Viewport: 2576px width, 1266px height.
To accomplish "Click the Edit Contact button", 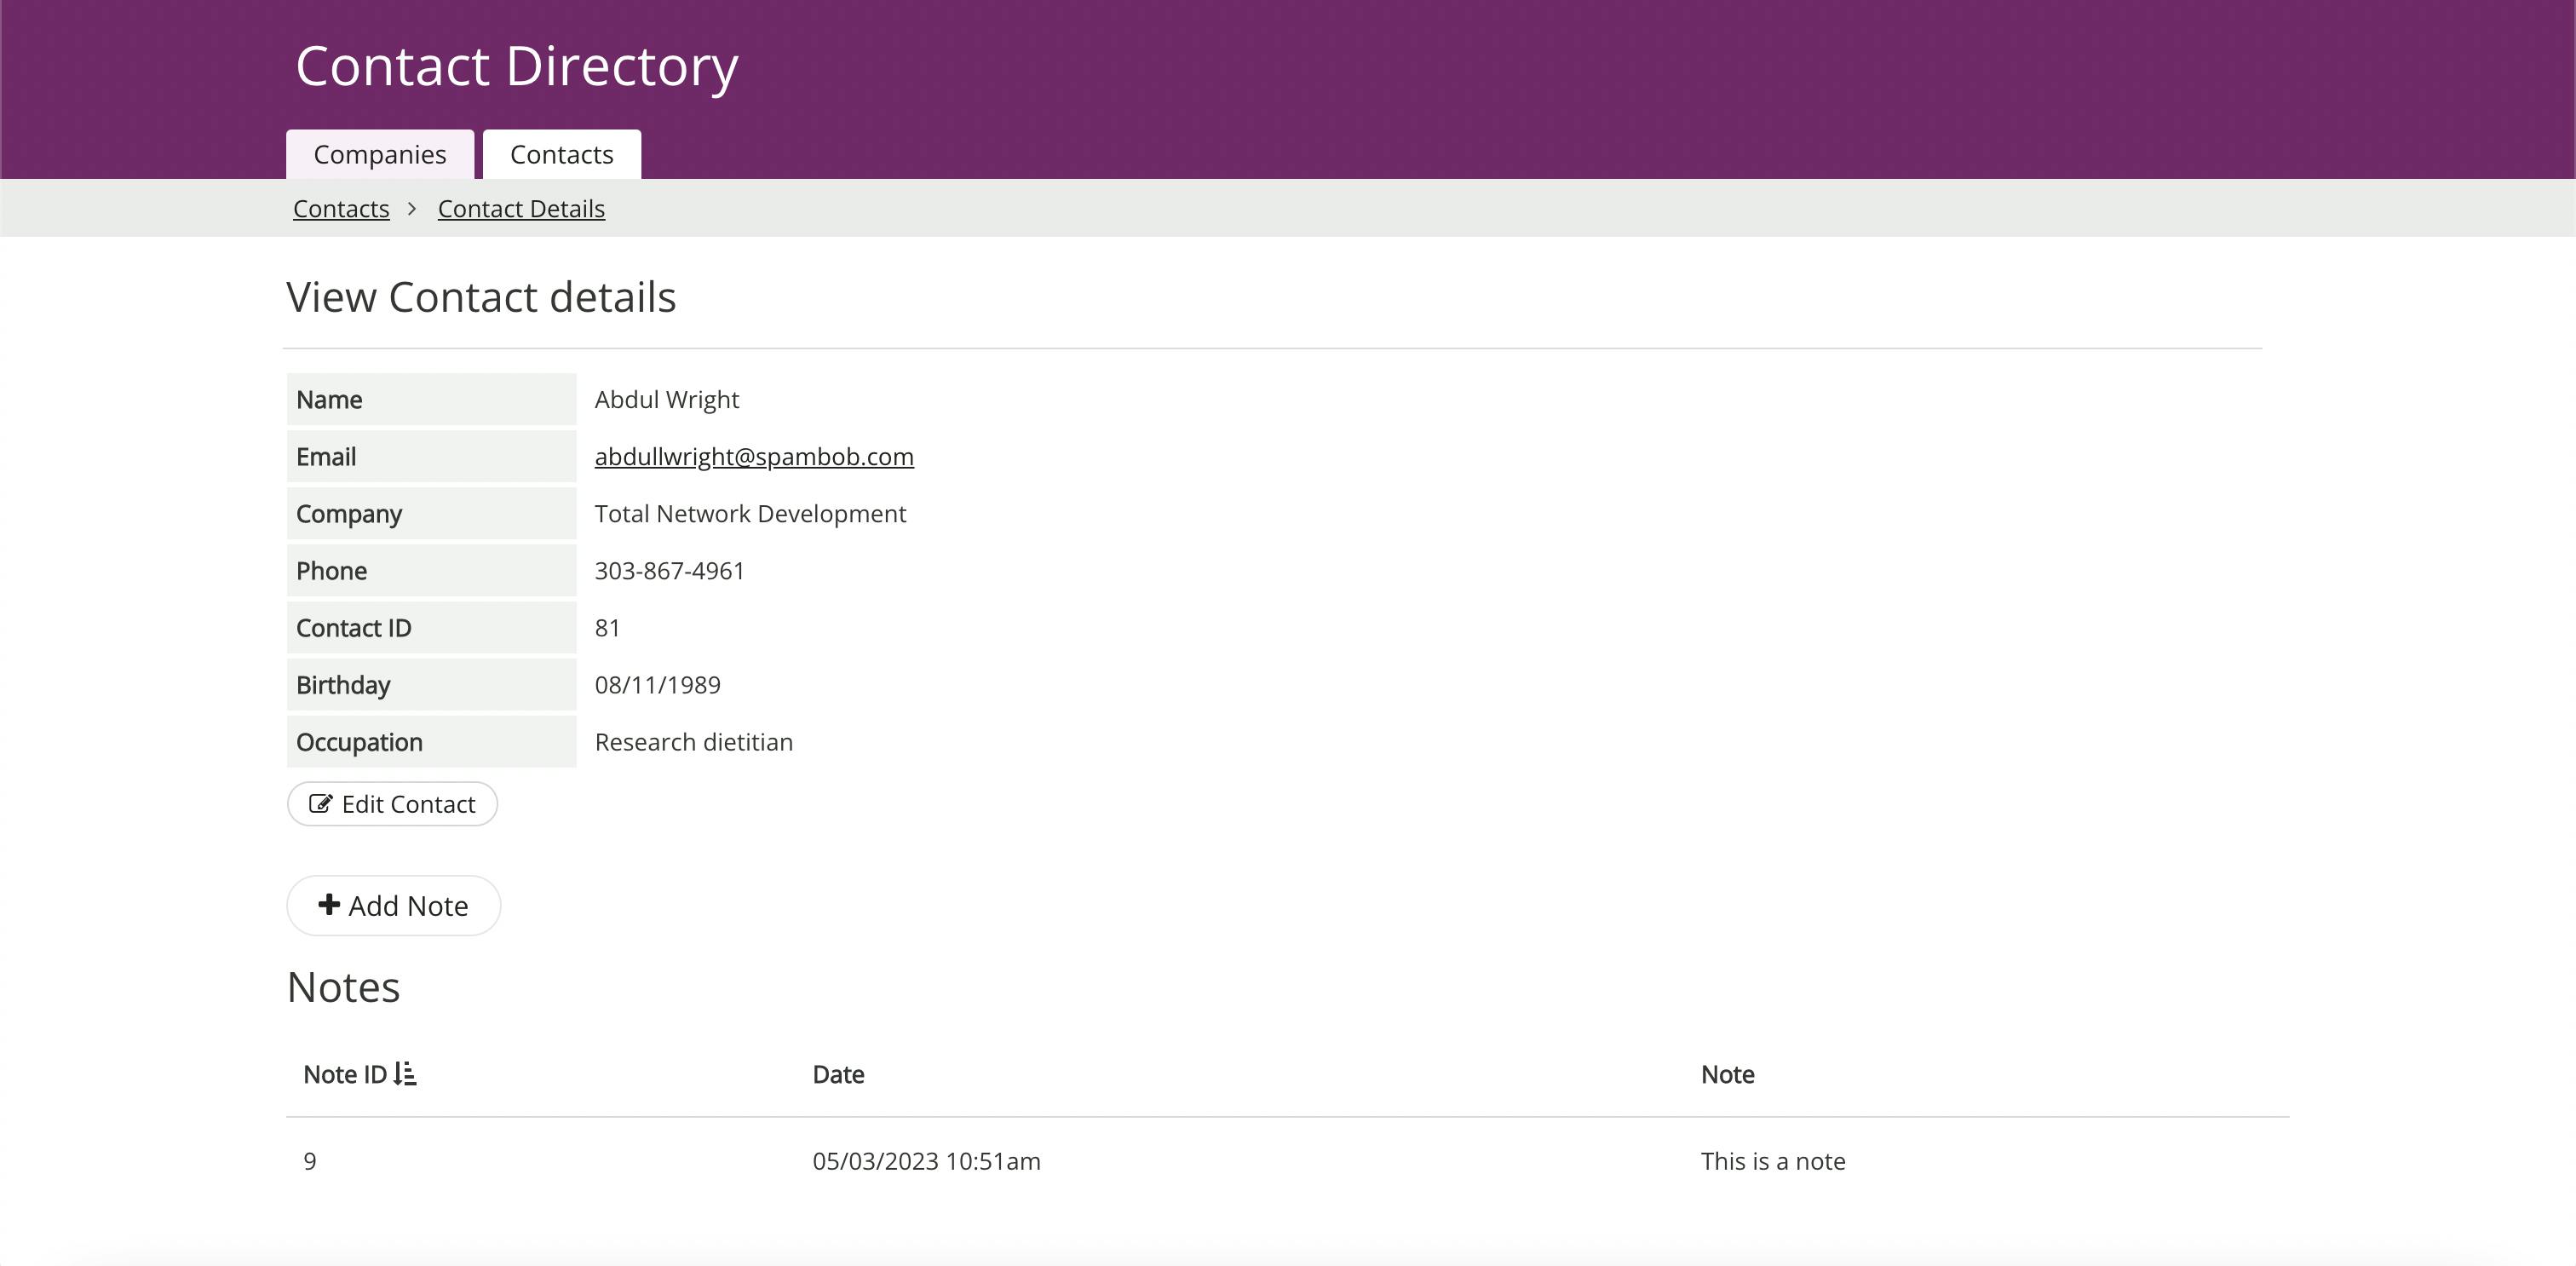I will [x=391, y=803].
